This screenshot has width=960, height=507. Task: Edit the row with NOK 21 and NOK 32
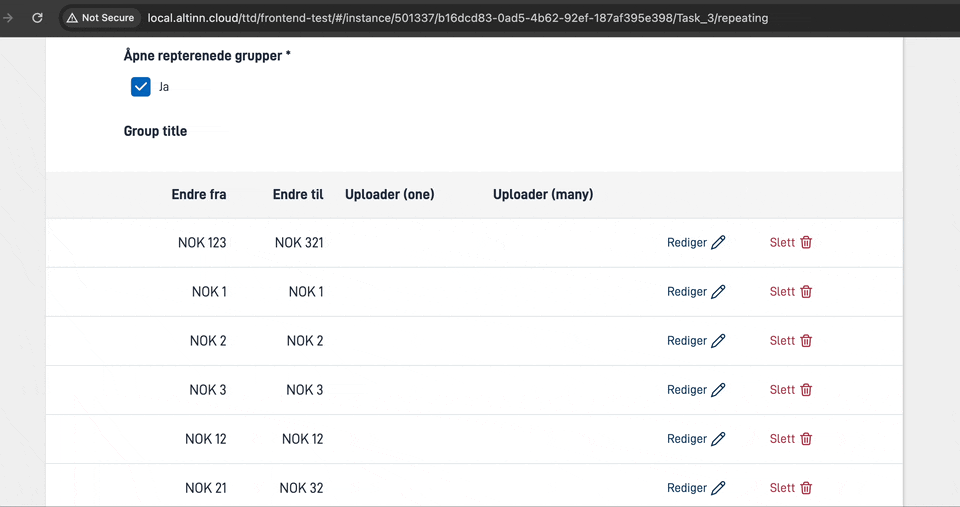696,488
